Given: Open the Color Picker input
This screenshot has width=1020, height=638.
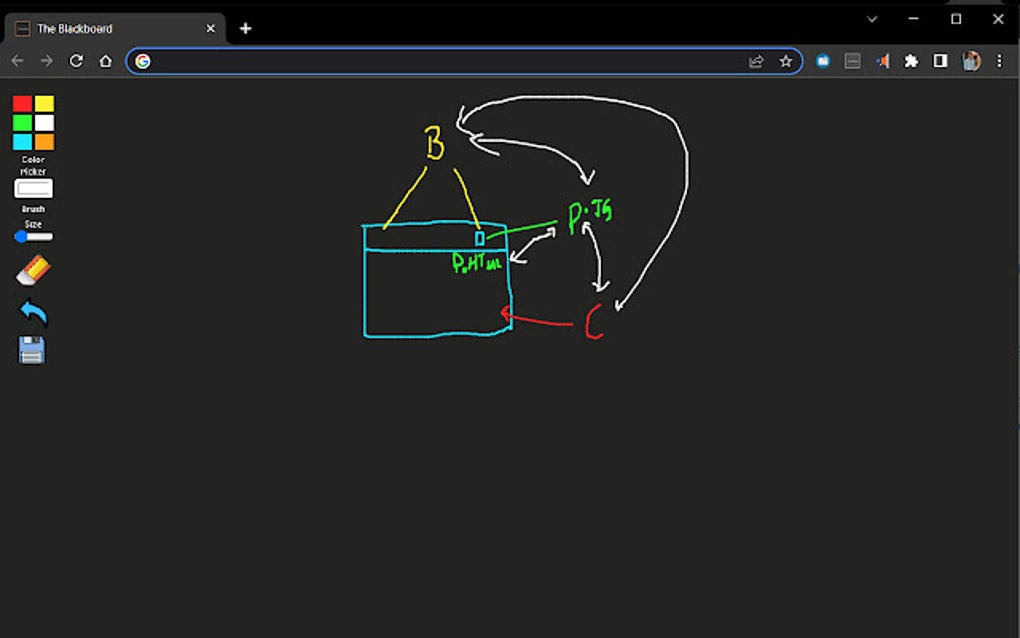Looking at the screenshot, I should [x=33, y=188].
